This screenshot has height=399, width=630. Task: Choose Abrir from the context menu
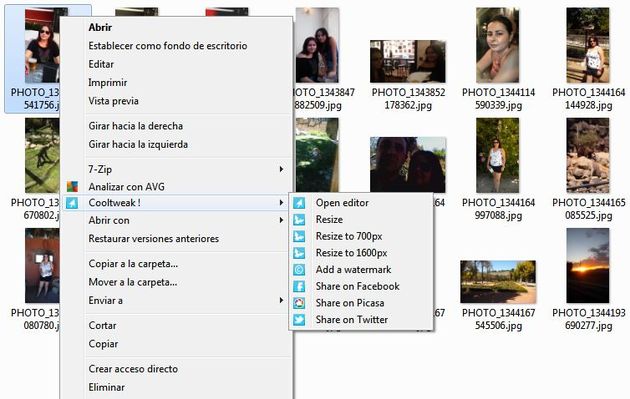[100, 27]
